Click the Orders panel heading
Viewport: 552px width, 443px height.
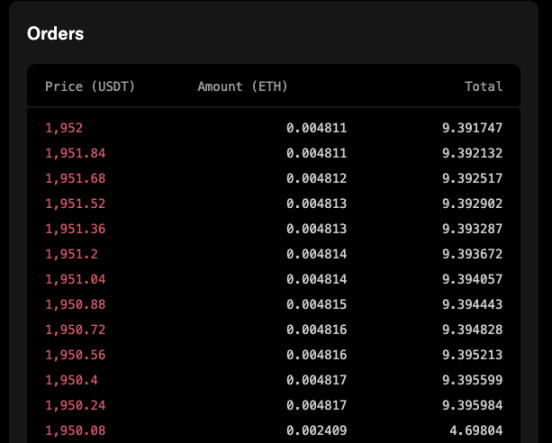[x=56, y=34]
